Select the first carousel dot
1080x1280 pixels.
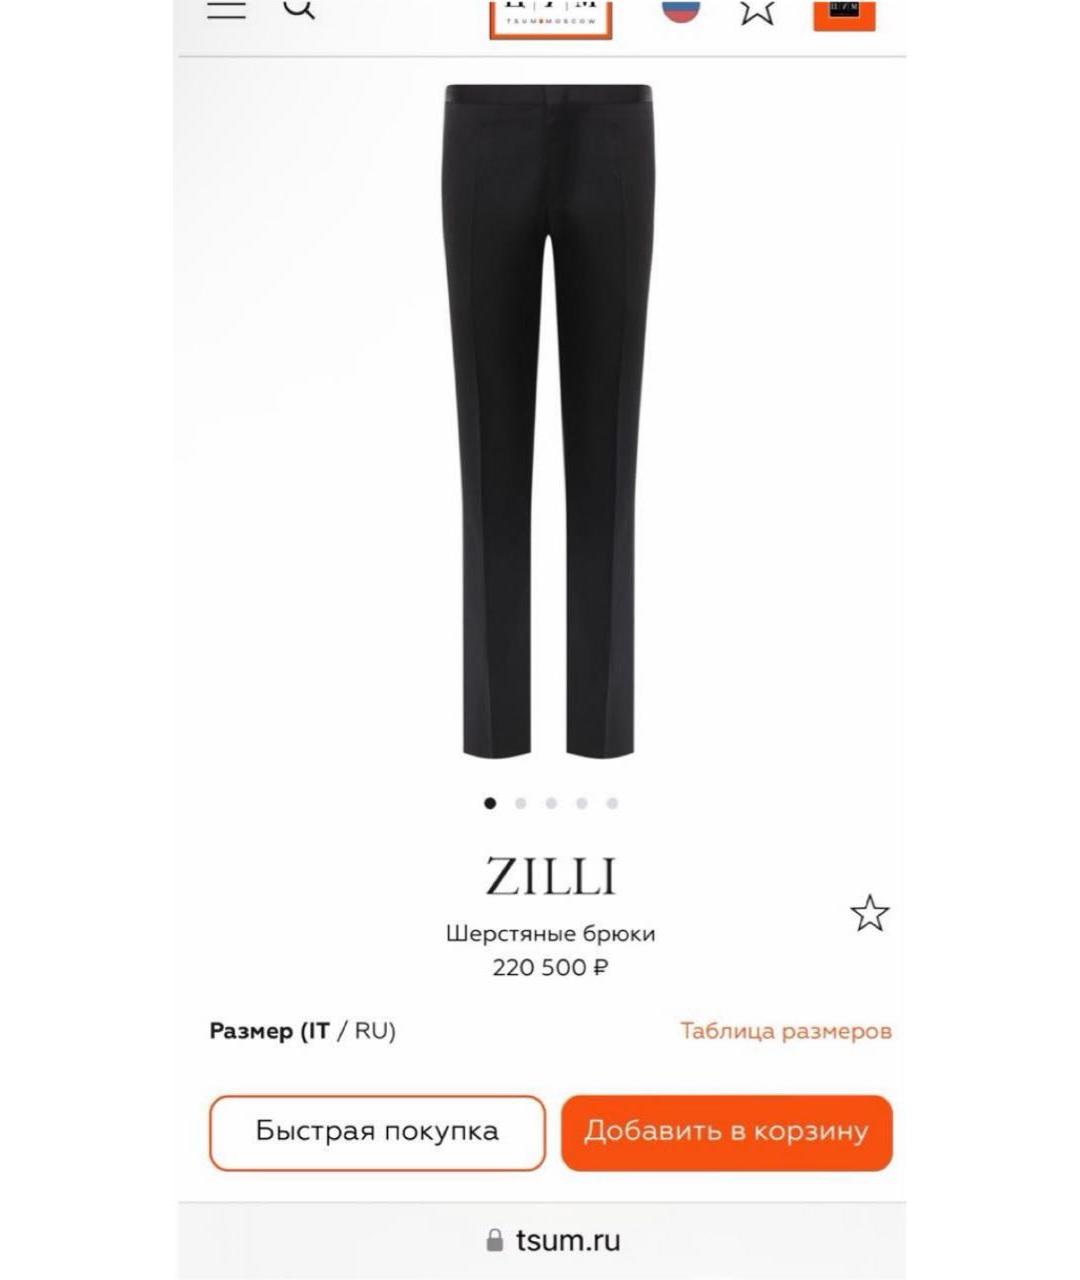pyautogui.click(x=490, y=803)
